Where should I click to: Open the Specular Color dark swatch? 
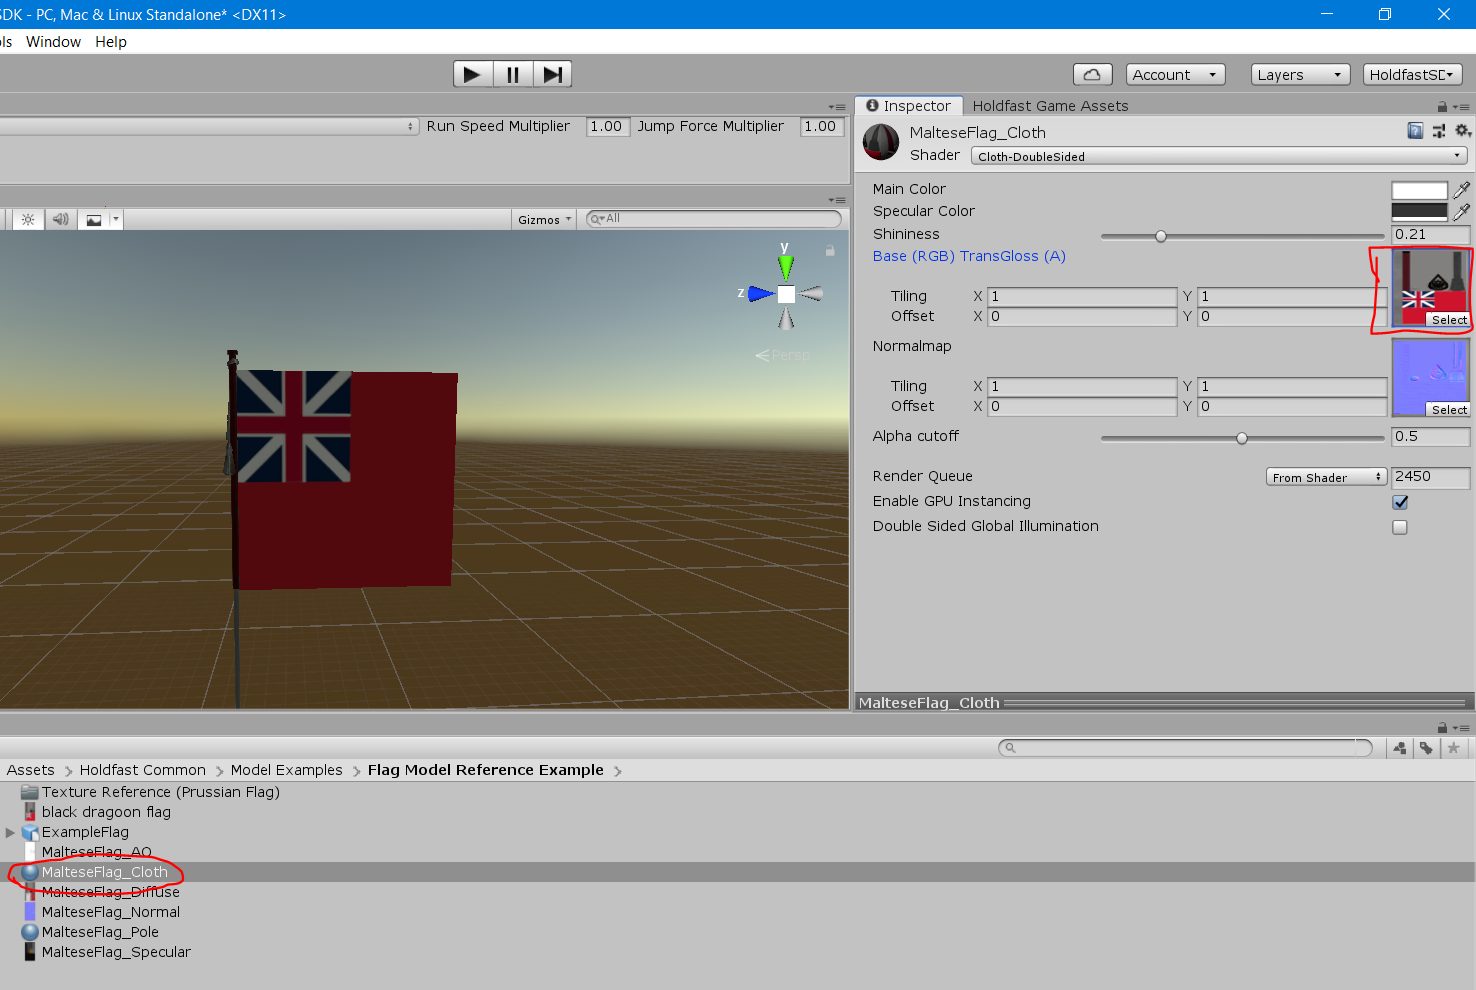(x=1419, y=212)
